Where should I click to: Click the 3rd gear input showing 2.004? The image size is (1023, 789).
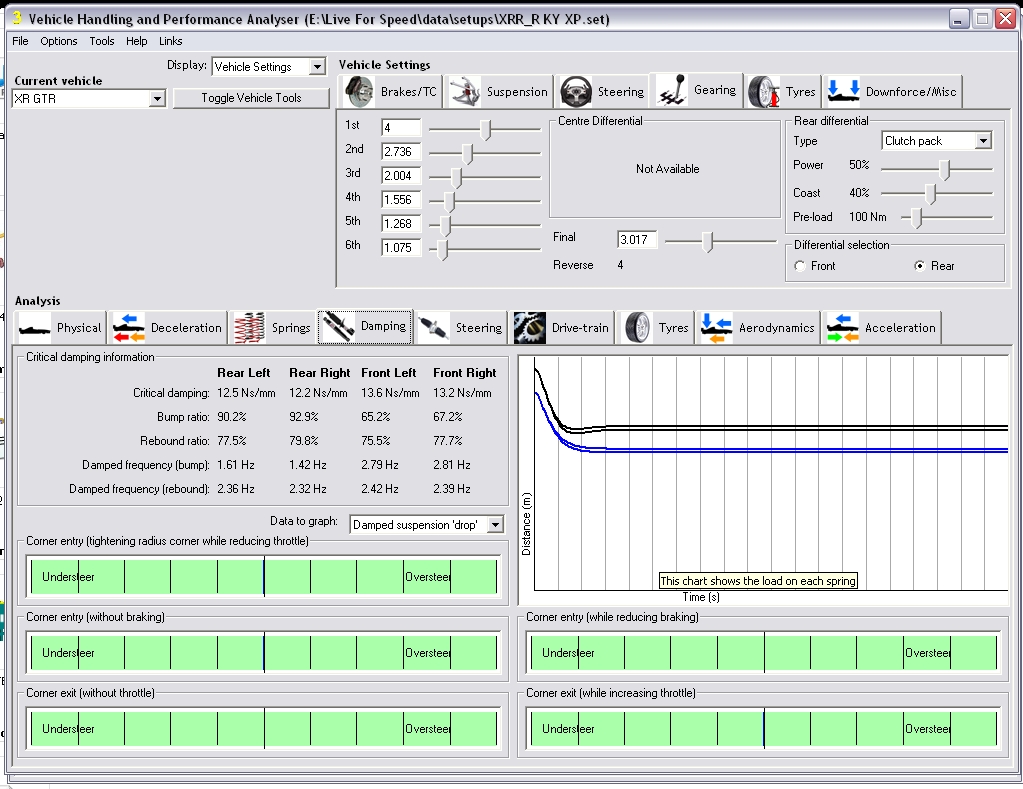coord(401,176)
